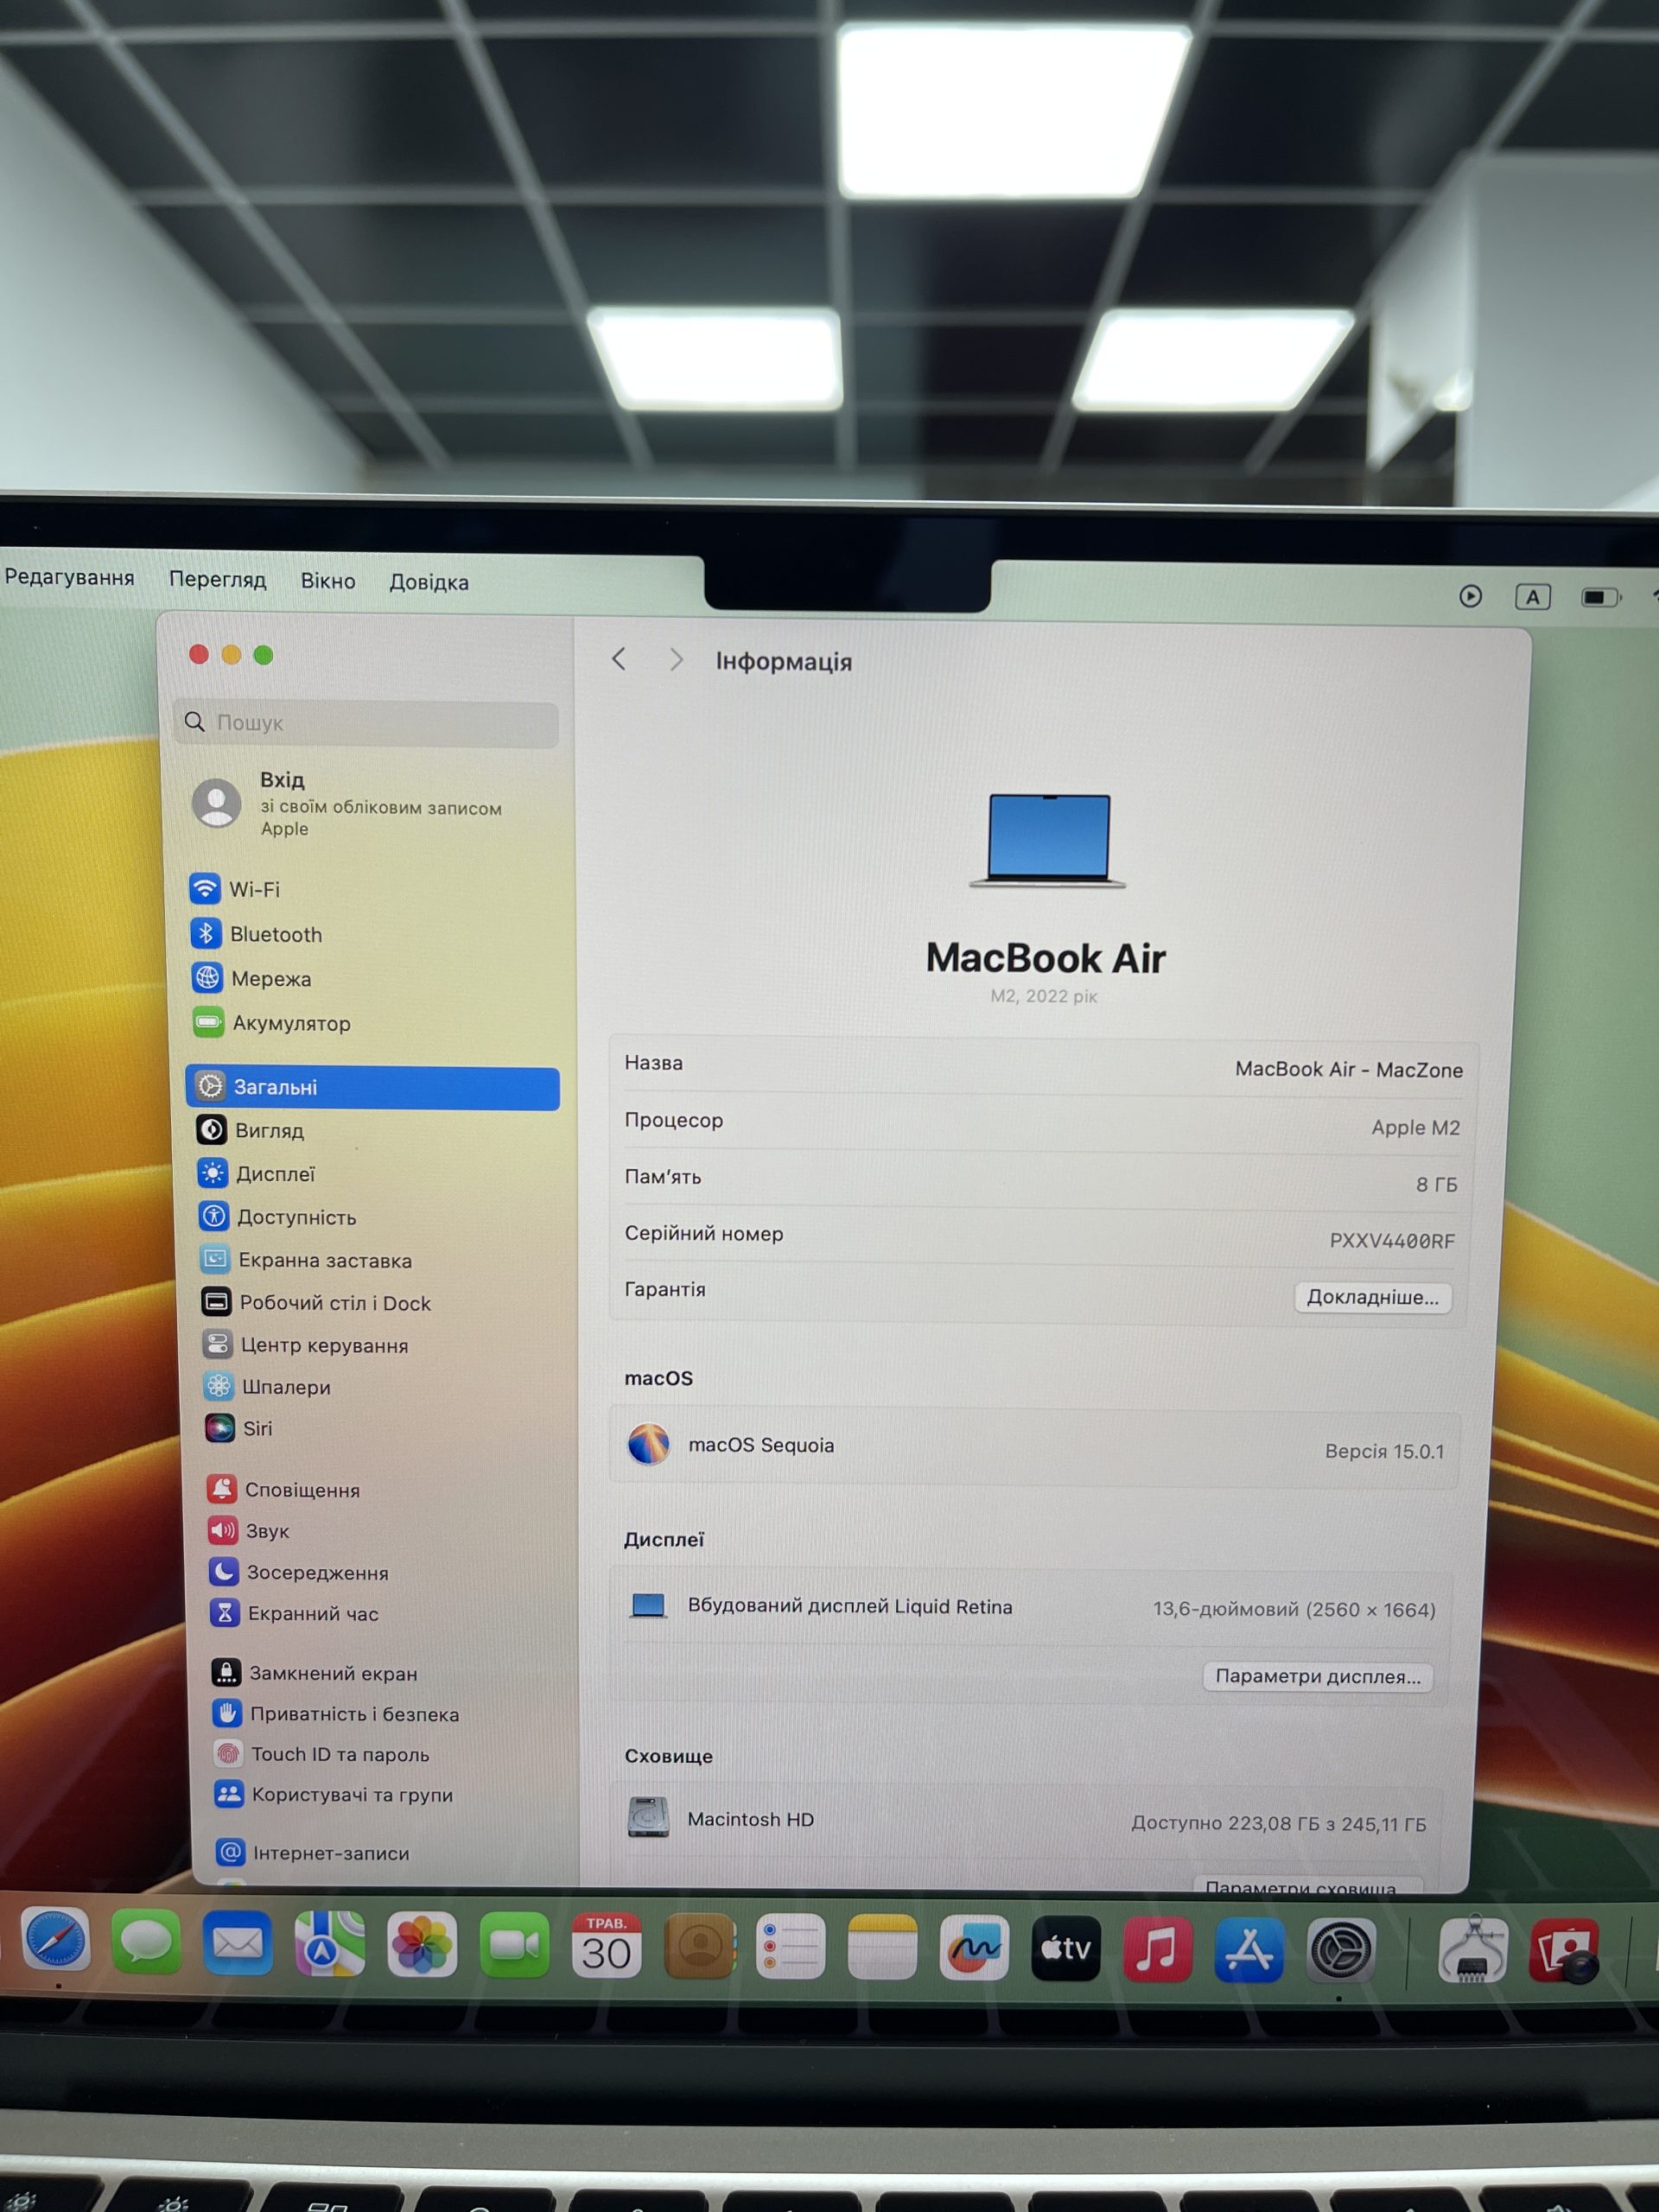
Task: Open Contacts from the Dock
Action: coord(699,1946)
